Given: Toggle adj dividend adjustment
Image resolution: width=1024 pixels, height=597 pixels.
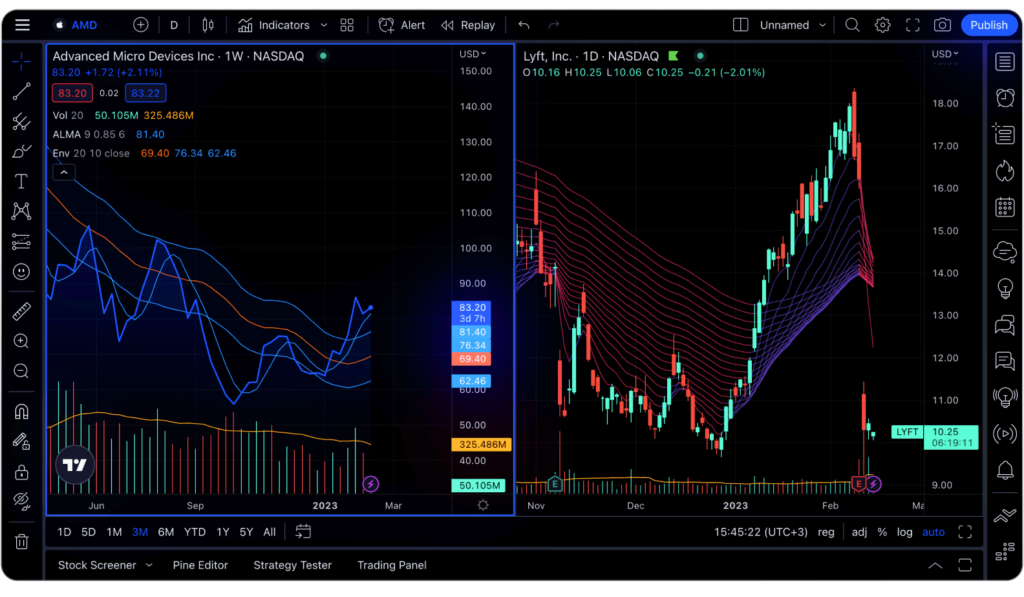Looking at the screenshot, I should (859, 532).
